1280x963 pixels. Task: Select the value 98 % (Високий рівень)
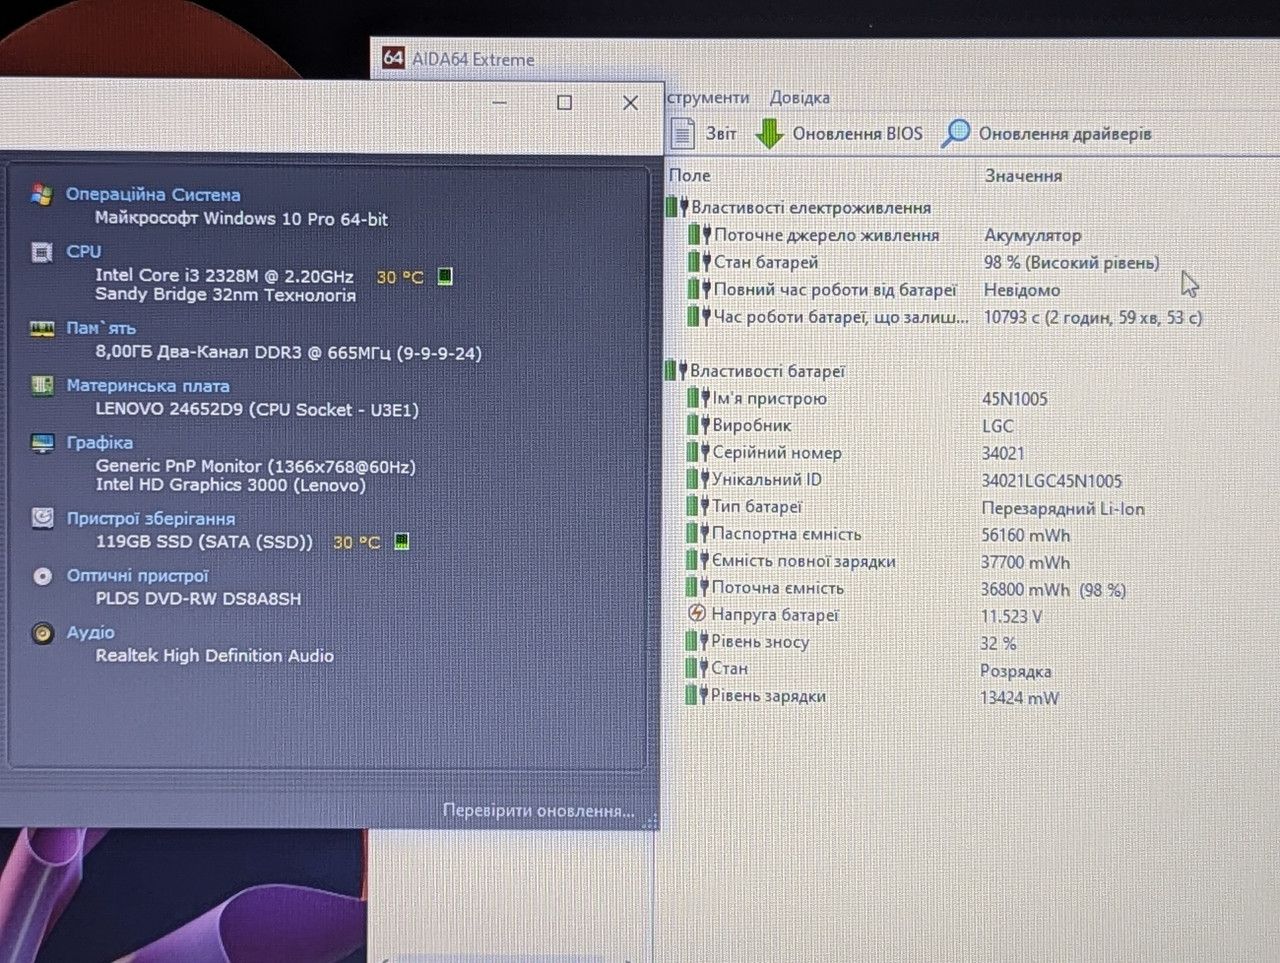pyautogui.click(x=1071, y=263)
